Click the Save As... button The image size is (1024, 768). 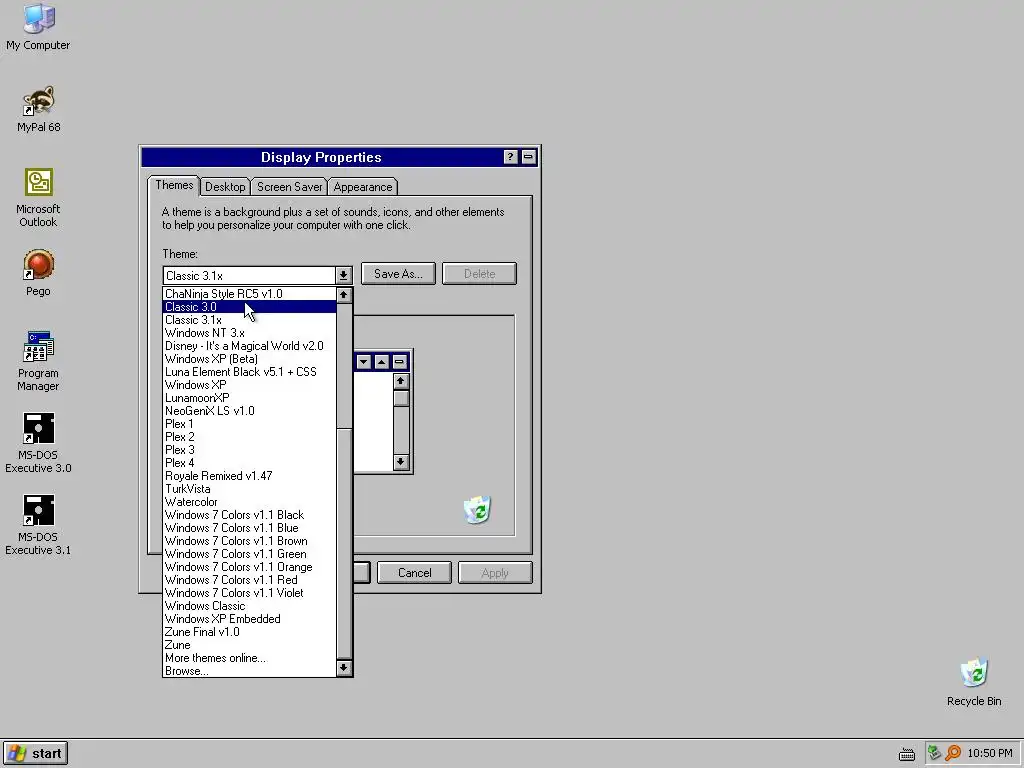pos(398,274)
